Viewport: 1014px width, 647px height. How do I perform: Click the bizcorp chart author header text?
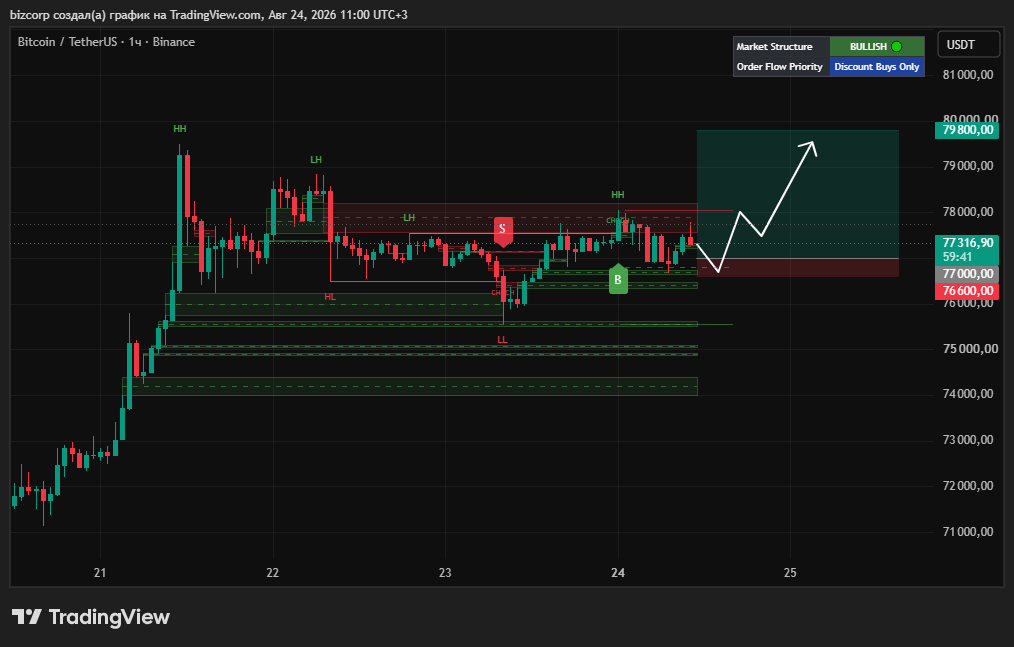click(x=208, y=14)
